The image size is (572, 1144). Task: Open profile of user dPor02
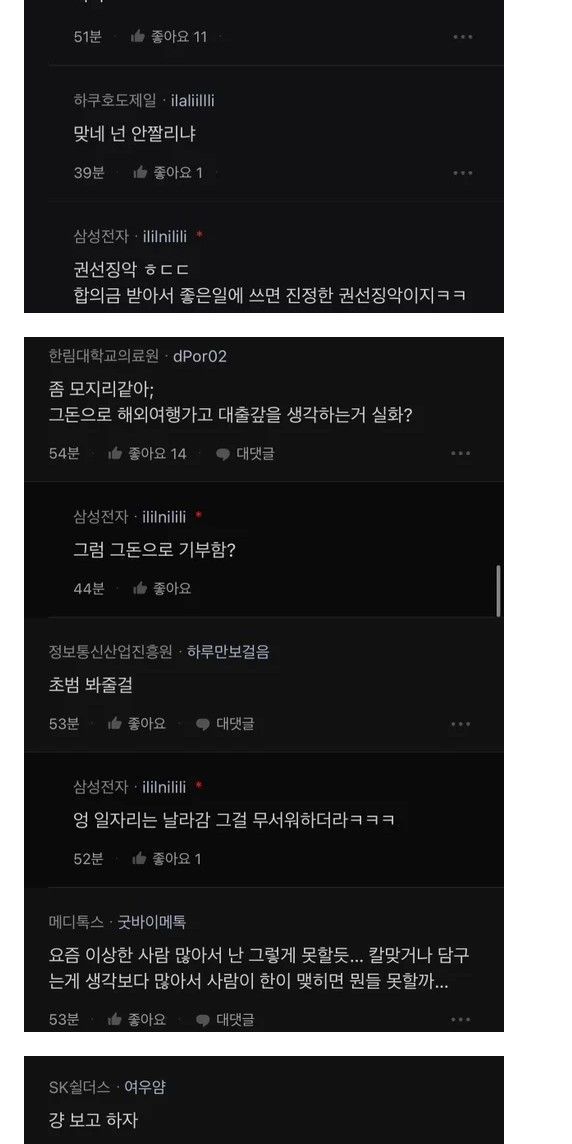200,356
